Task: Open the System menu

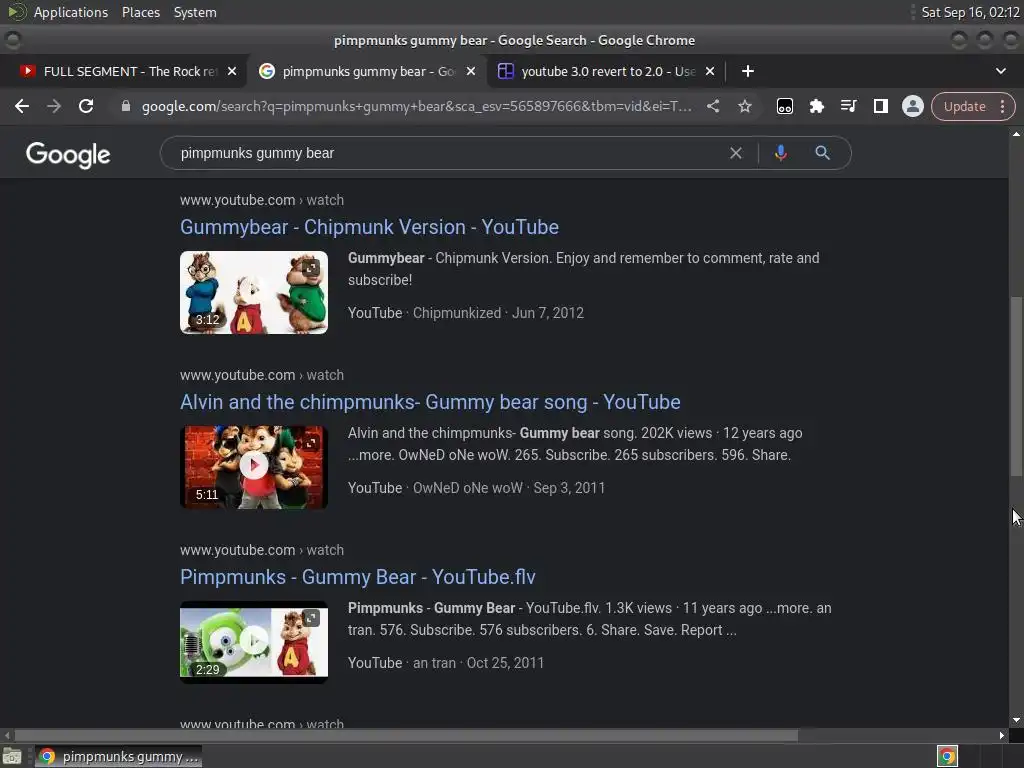Action: [x=195, y=12]
